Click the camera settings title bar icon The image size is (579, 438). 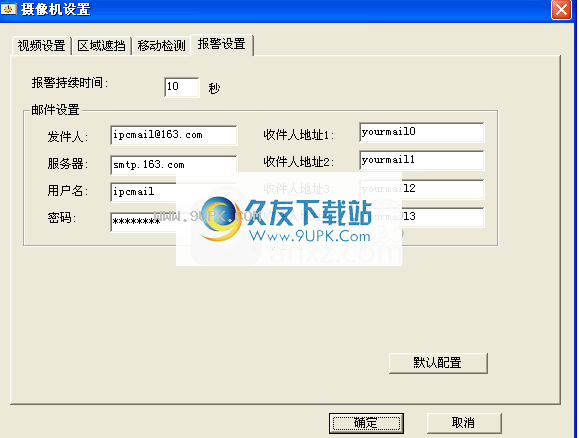tap(8, 9)
